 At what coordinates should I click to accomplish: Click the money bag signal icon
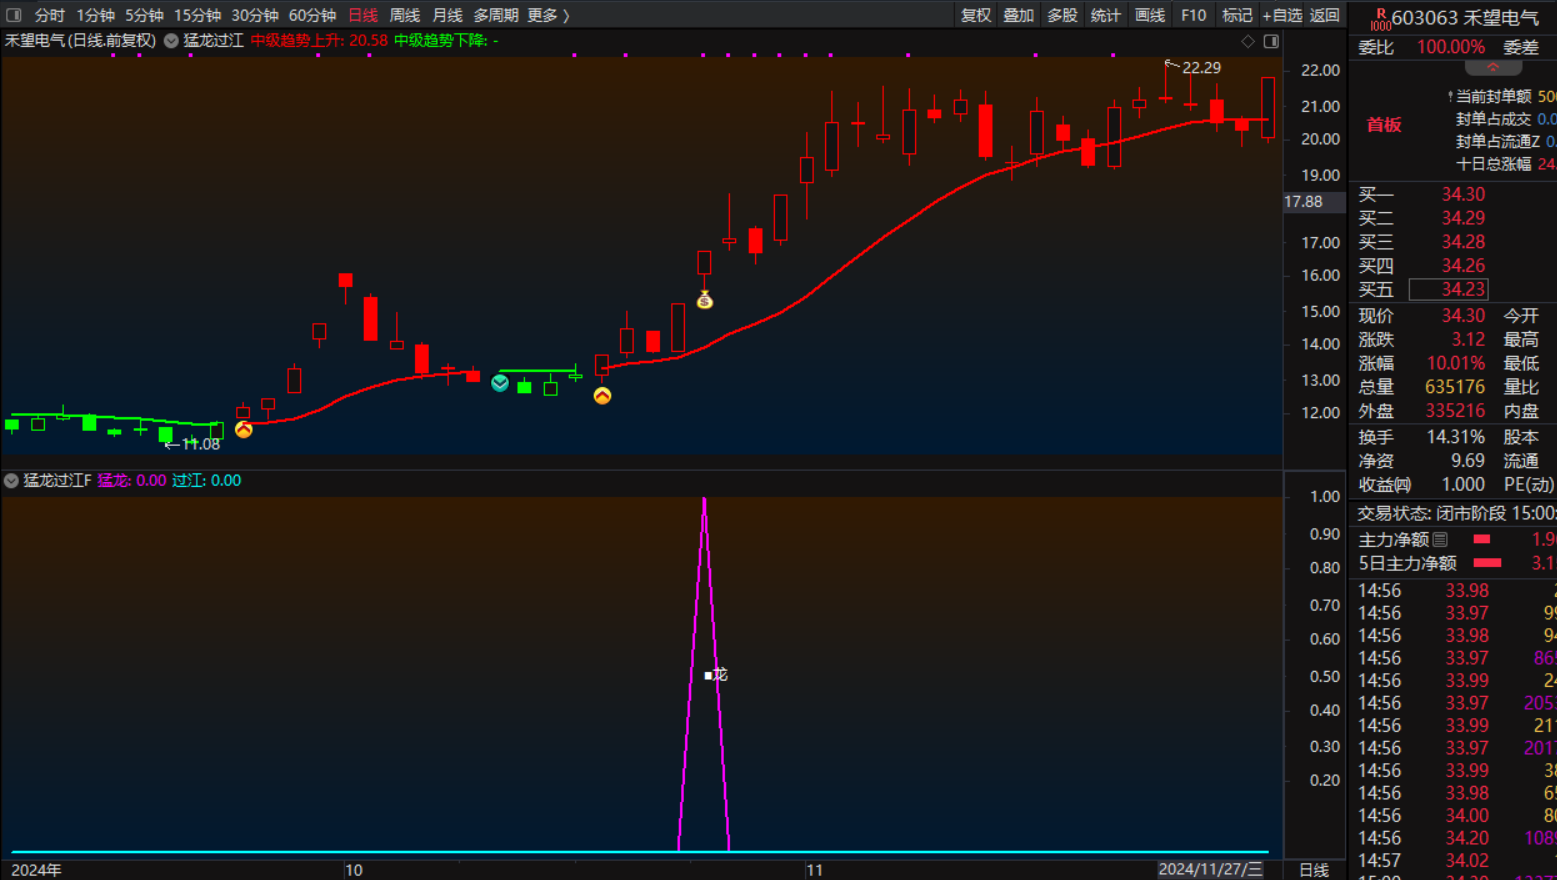point(705,300)
